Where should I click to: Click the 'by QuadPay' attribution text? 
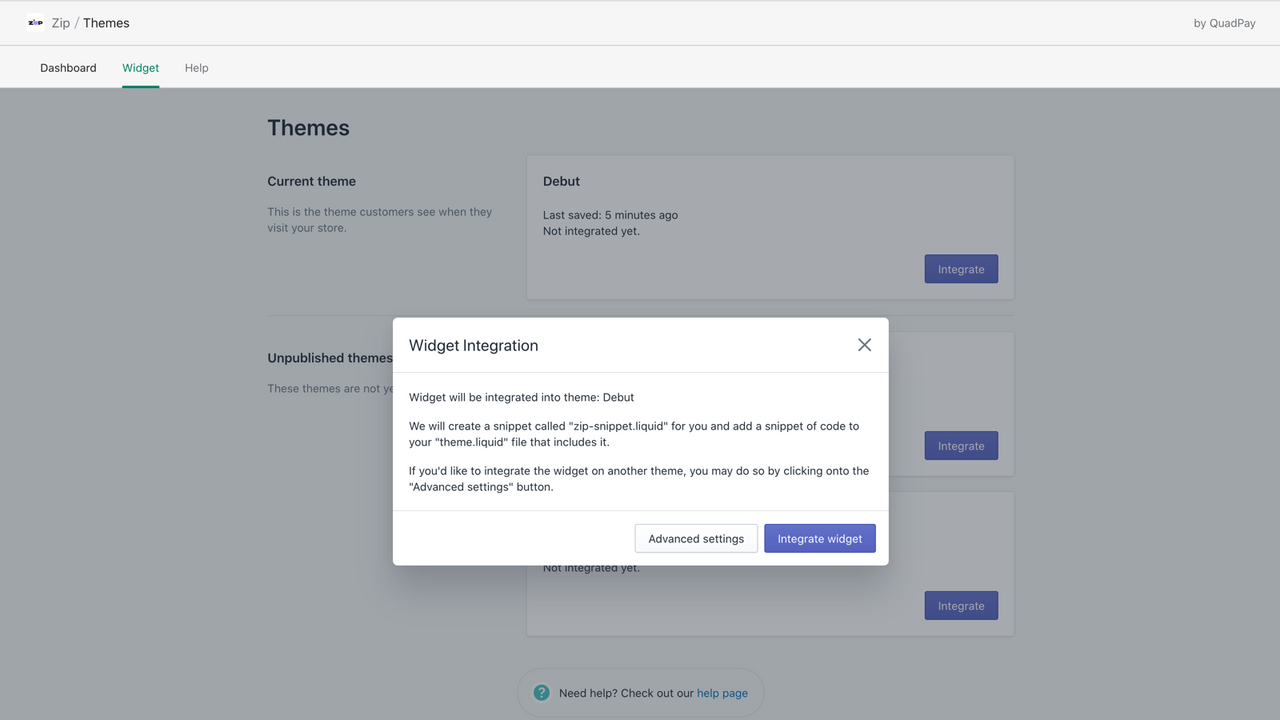click(x=1224, y=22)
